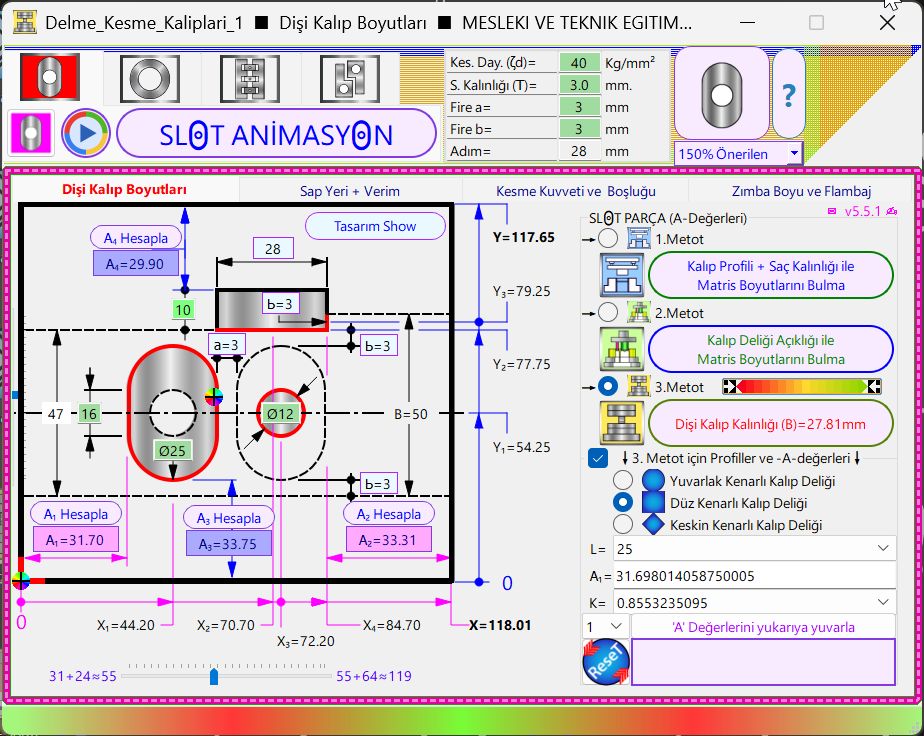Uncheck the 3. Metot için Profiller checkbox

click(598, 458)
